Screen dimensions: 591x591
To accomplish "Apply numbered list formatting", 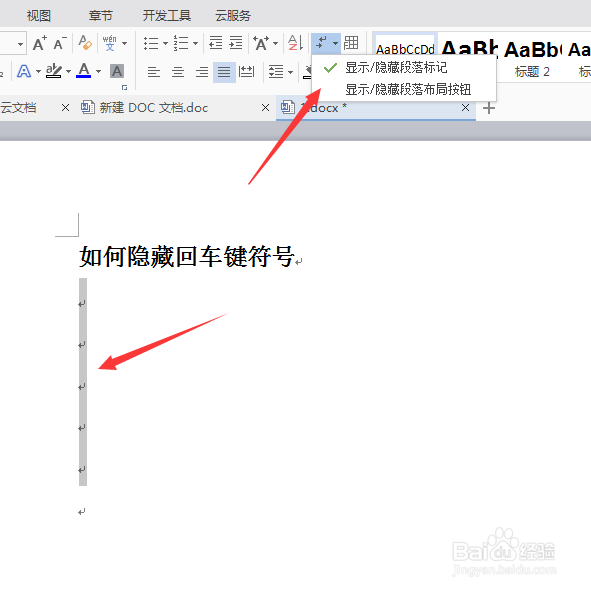I will click(181, 43).
